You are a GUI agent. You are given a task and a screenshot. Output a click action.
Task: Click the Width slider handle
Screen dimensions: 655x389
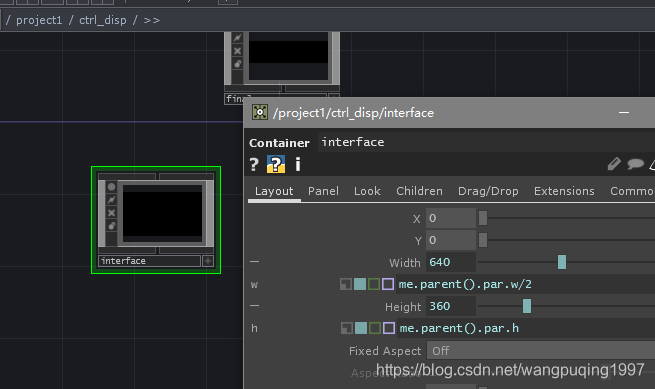[x=562, y=262]
